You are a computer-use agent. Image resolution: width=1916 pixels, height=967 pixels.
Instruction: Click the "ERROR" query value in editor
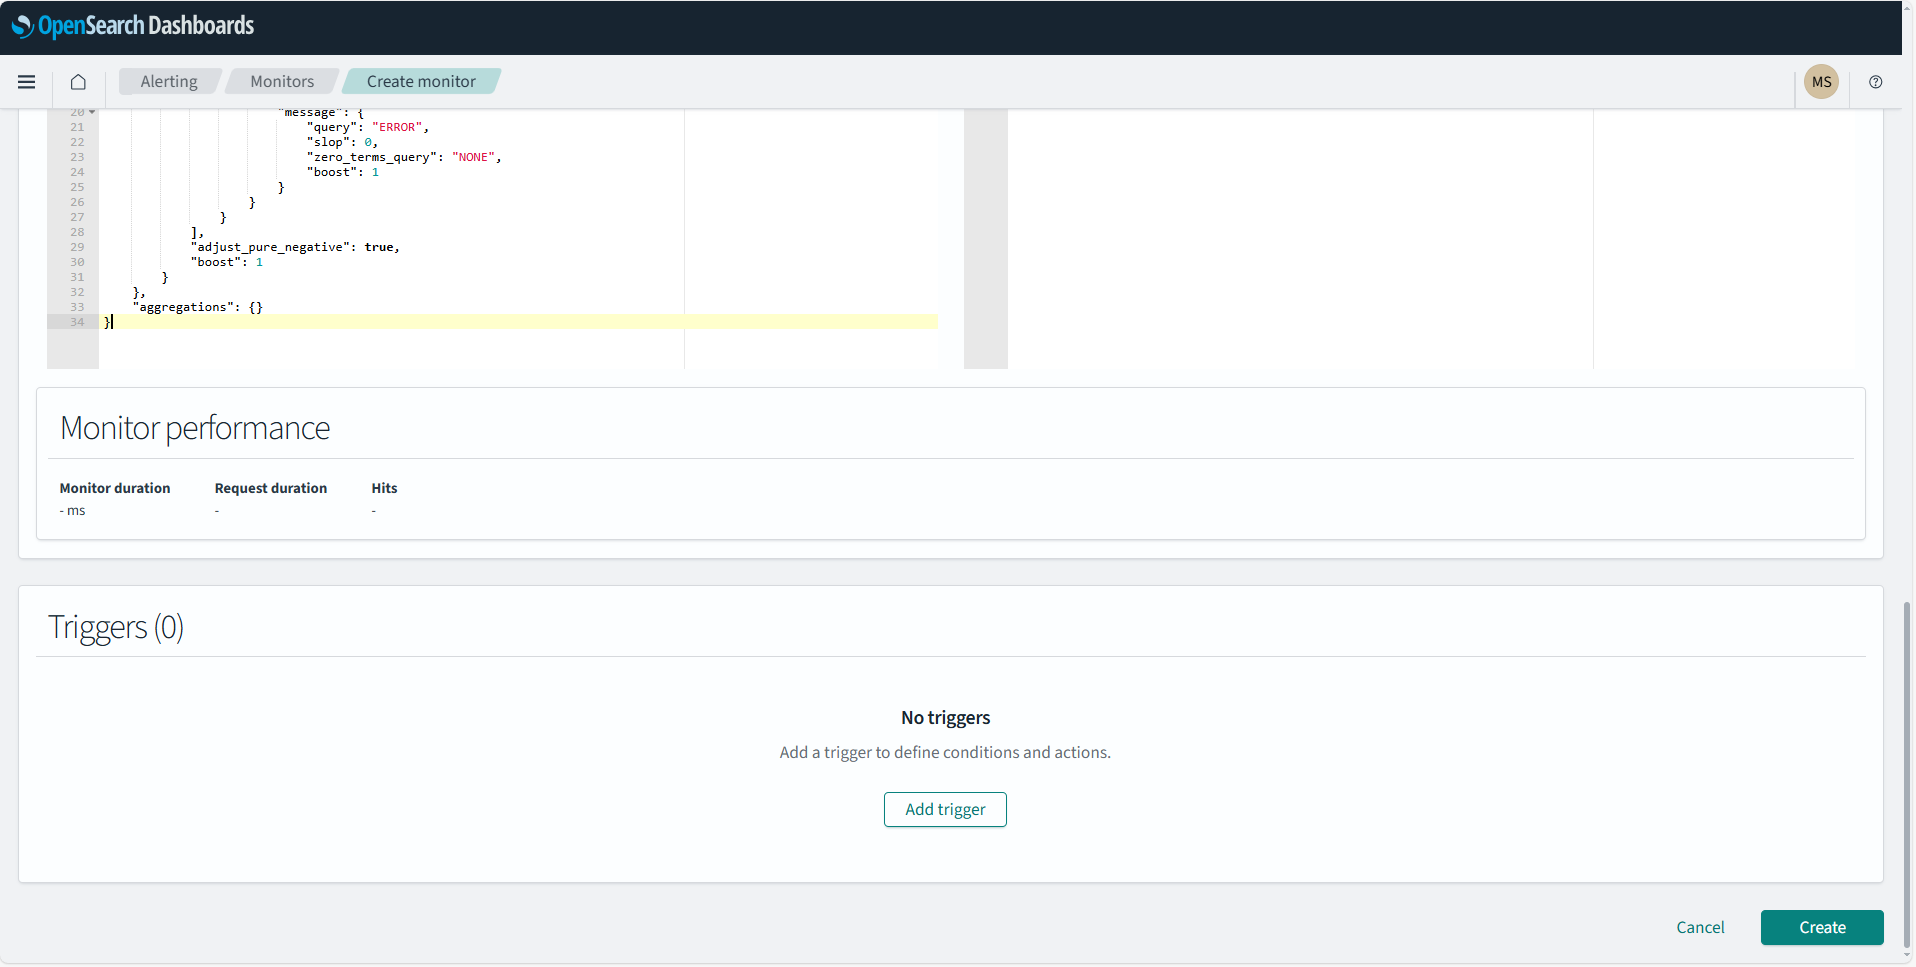(x=399, y=127)
